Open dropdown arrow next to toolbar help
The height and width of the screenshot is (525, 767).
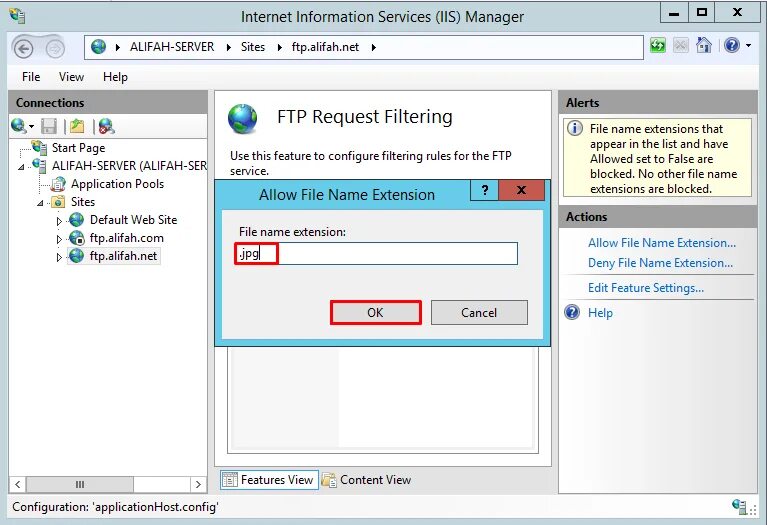pyautogui.click(x=748, y=46)
